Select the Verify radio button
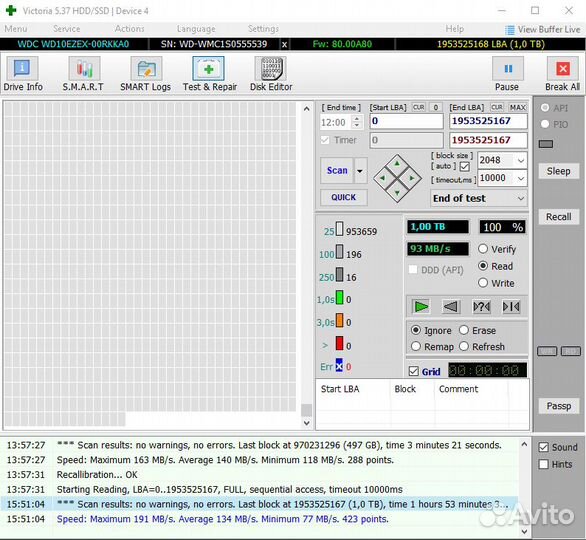This screenshot has width=586, height=540. point(483,249)
